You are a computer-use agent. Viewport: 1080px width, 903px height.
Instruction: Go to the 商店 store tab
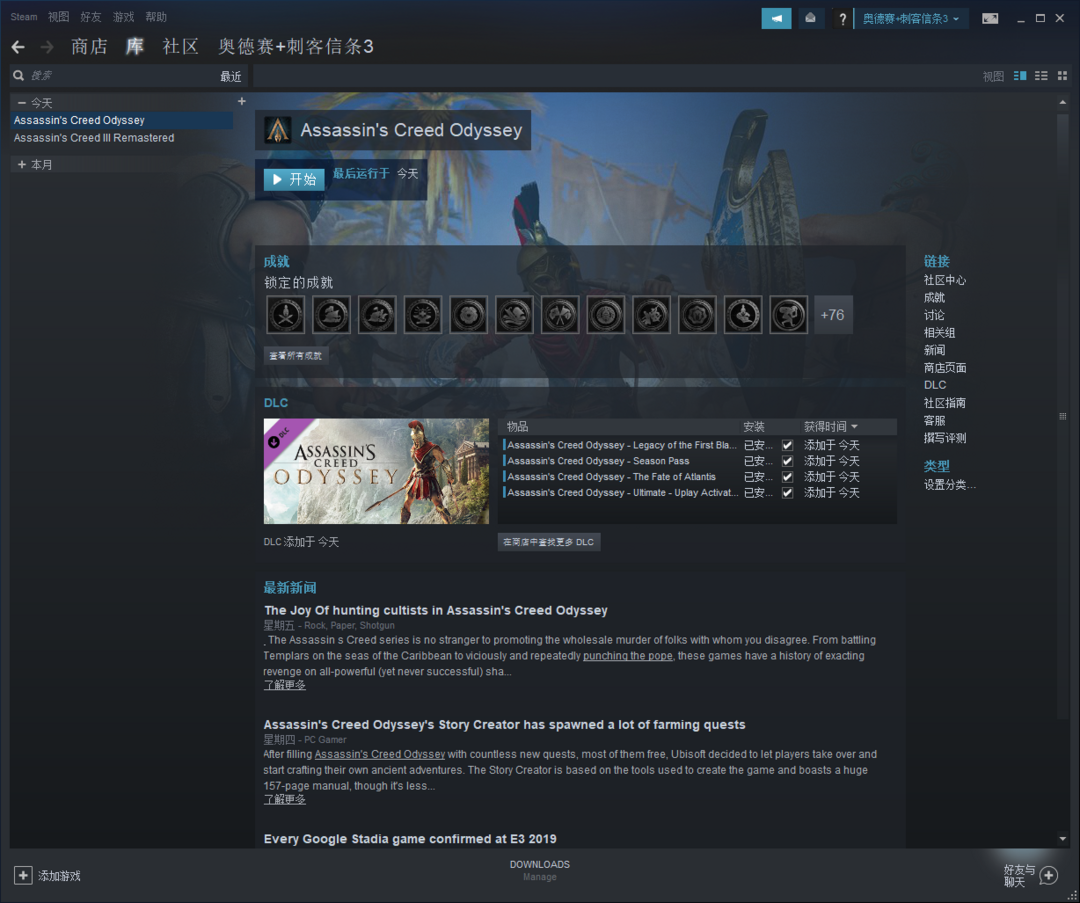[x=89, y=47]
